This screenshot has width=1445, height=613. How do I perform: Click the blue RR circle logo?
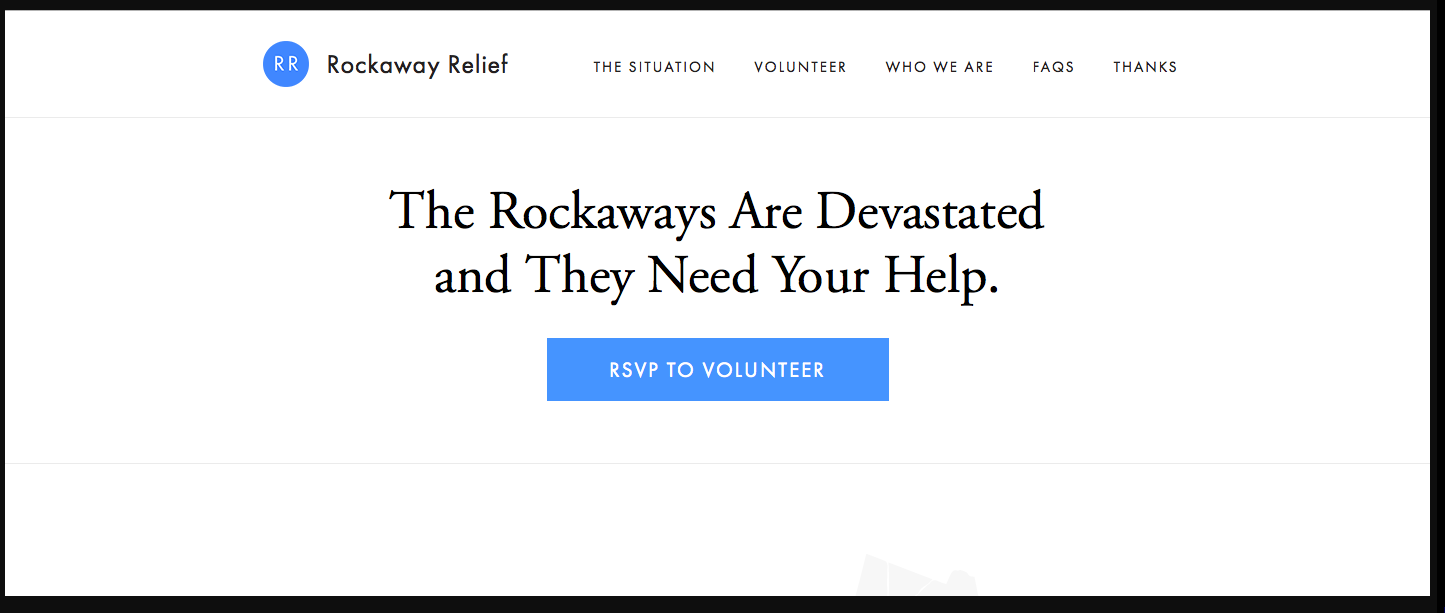(x=286, y=64)
